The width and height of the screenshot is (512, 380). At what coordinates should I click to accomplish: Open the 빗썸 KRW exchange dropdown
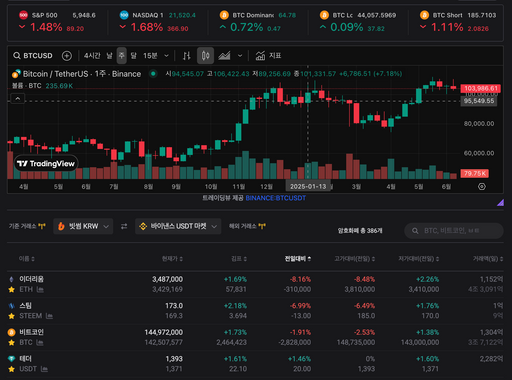[x=83, y=226]
